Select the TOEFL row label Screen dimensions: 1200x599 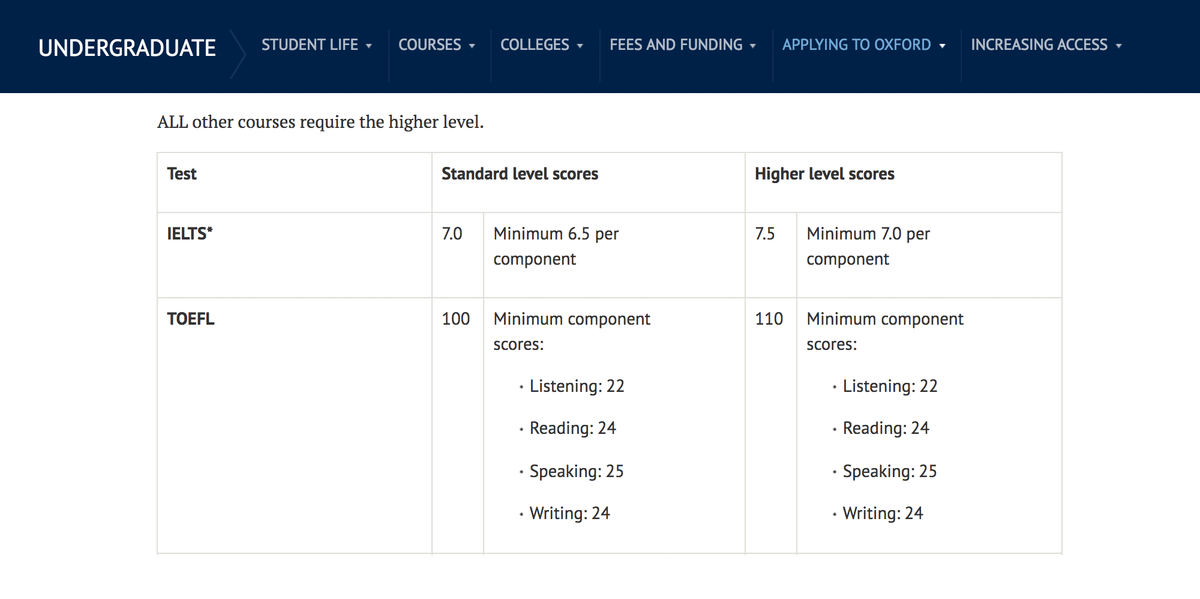(191, 319)
